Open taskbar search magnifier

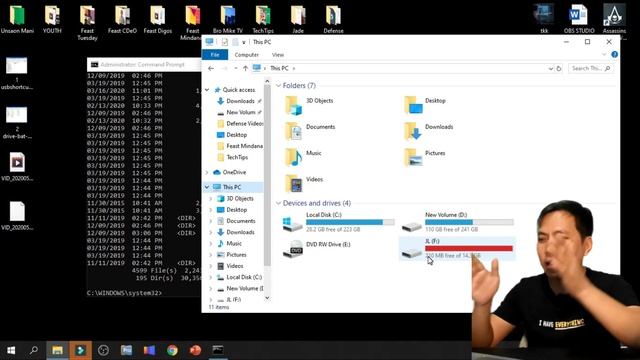point(34,350)
